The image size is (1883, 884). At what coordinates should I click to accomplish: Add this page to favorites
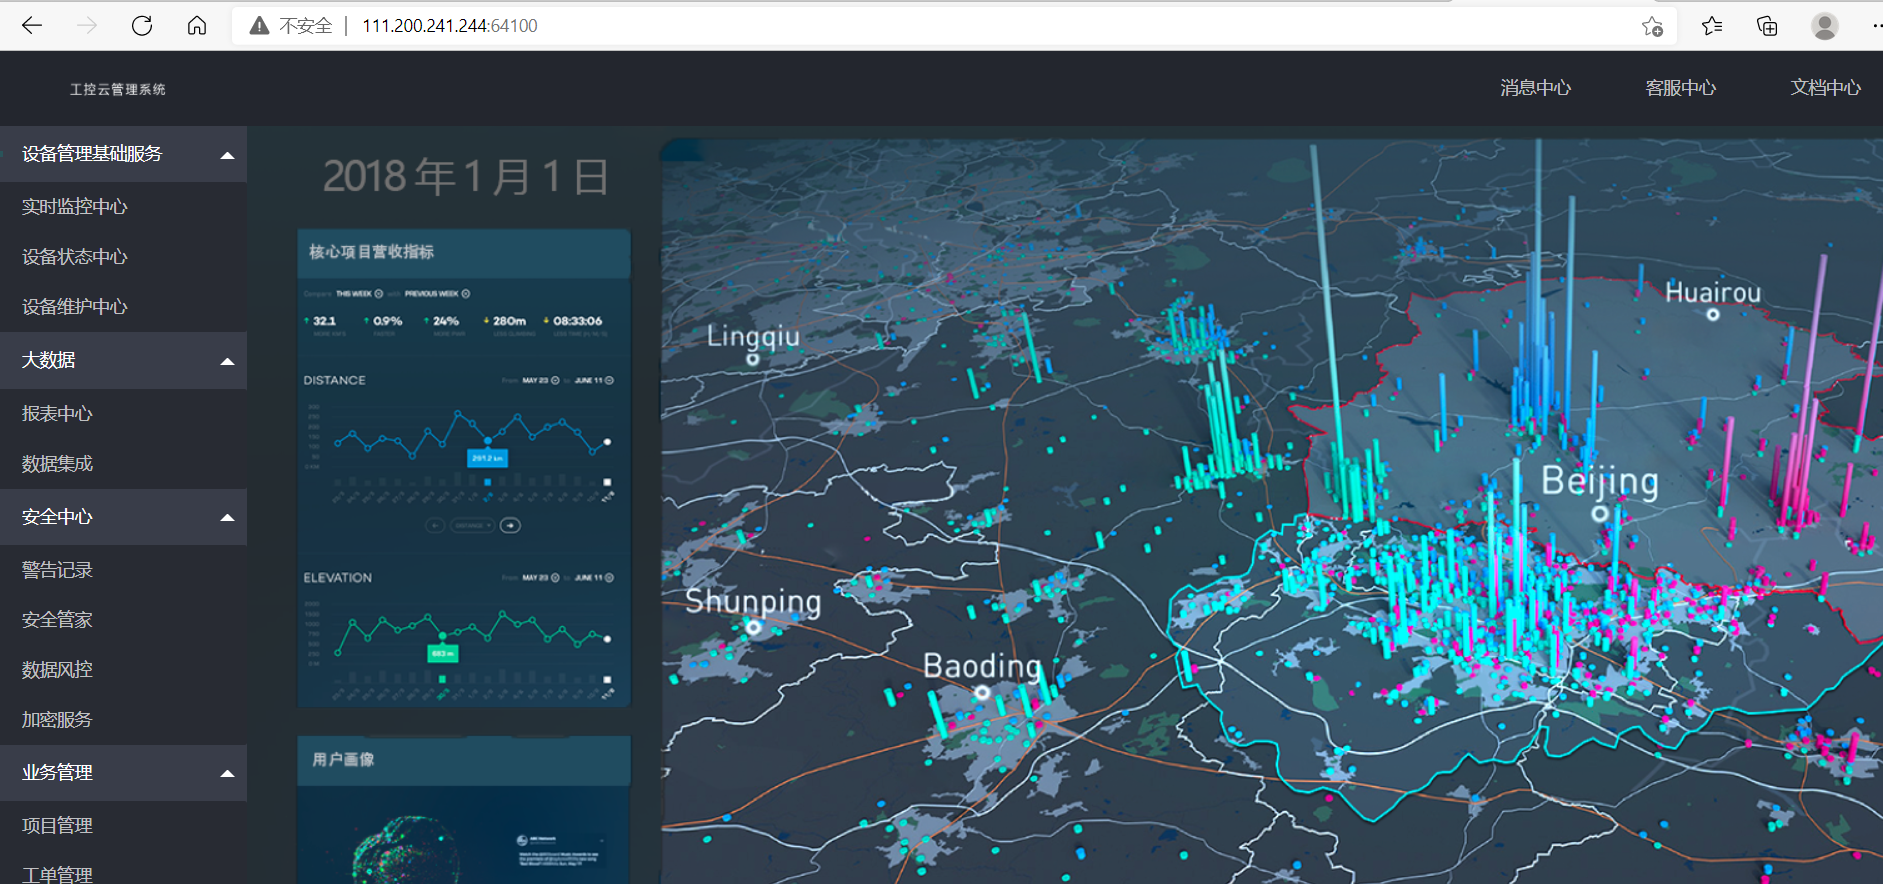pos(1652,26)
